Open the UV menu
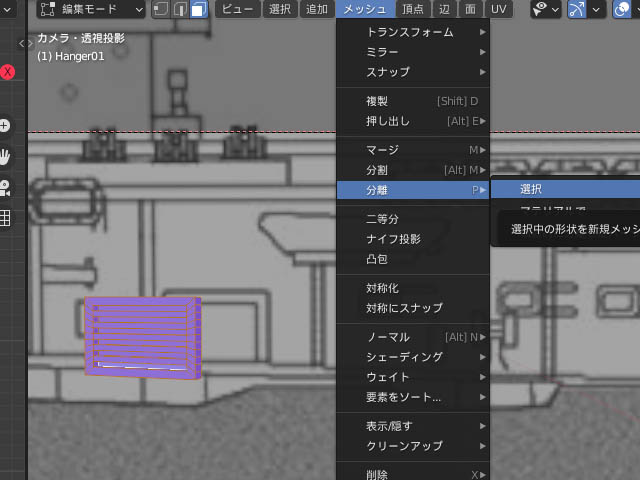640x480 pixels. click(x=498, y=9)
